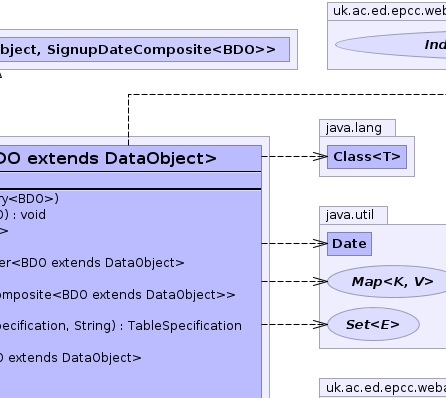Click the arrowhead pointing to Map<K, V>
The image size is (446, 398).
point(321,282)
